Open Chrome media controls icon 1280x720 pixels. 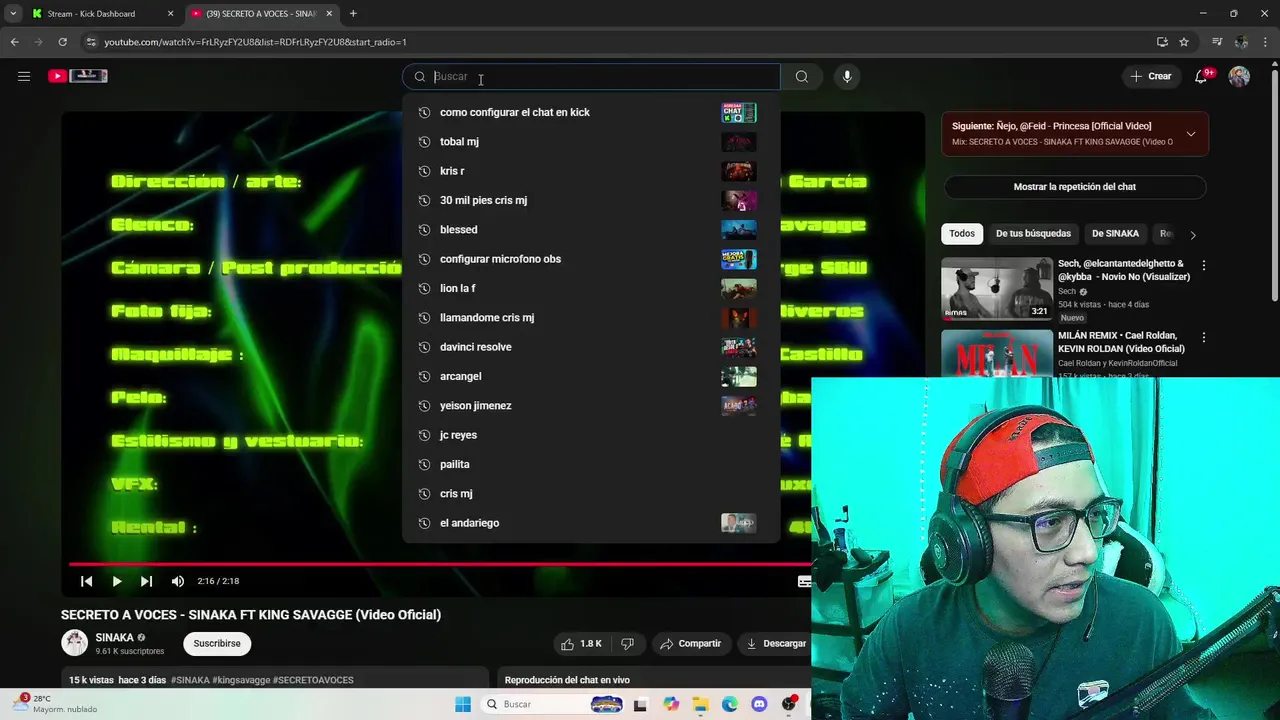pos(1217,42)
